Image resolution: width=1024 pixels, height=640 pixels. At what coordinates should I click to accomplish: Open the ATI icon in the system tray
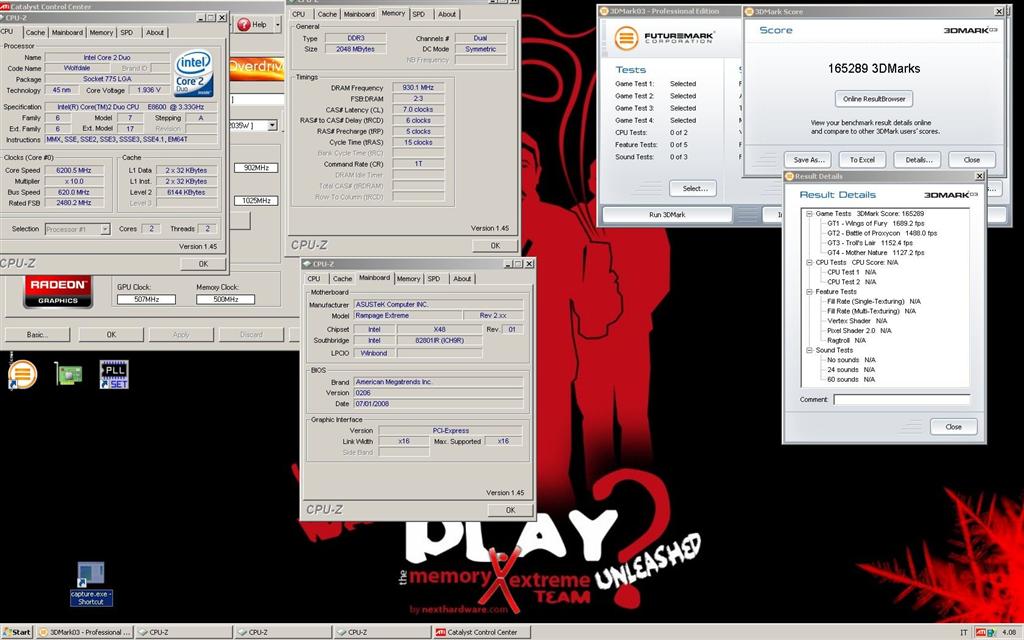click(981, 632)
